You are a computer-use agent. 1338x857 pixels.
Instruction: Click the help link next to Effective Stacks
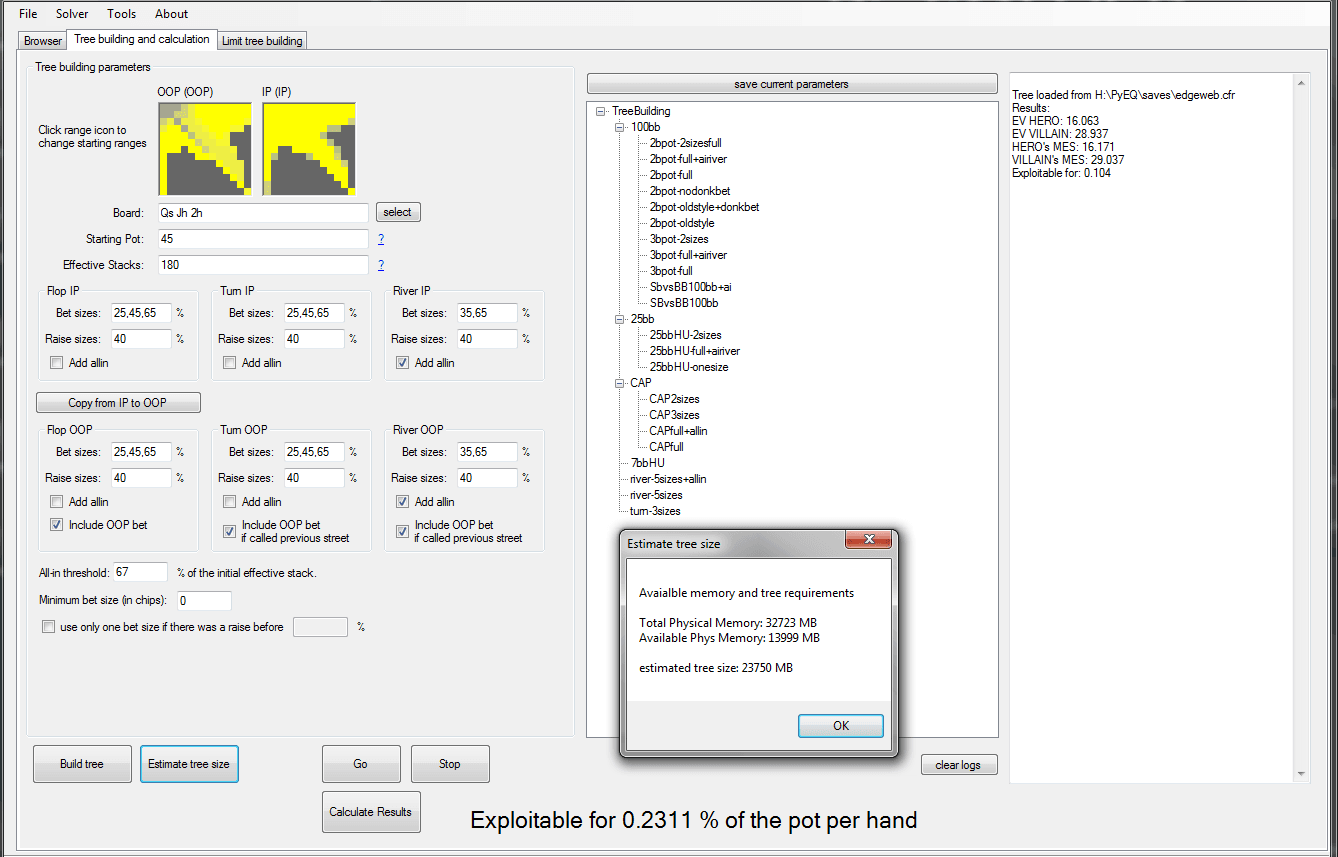point(381,265)
